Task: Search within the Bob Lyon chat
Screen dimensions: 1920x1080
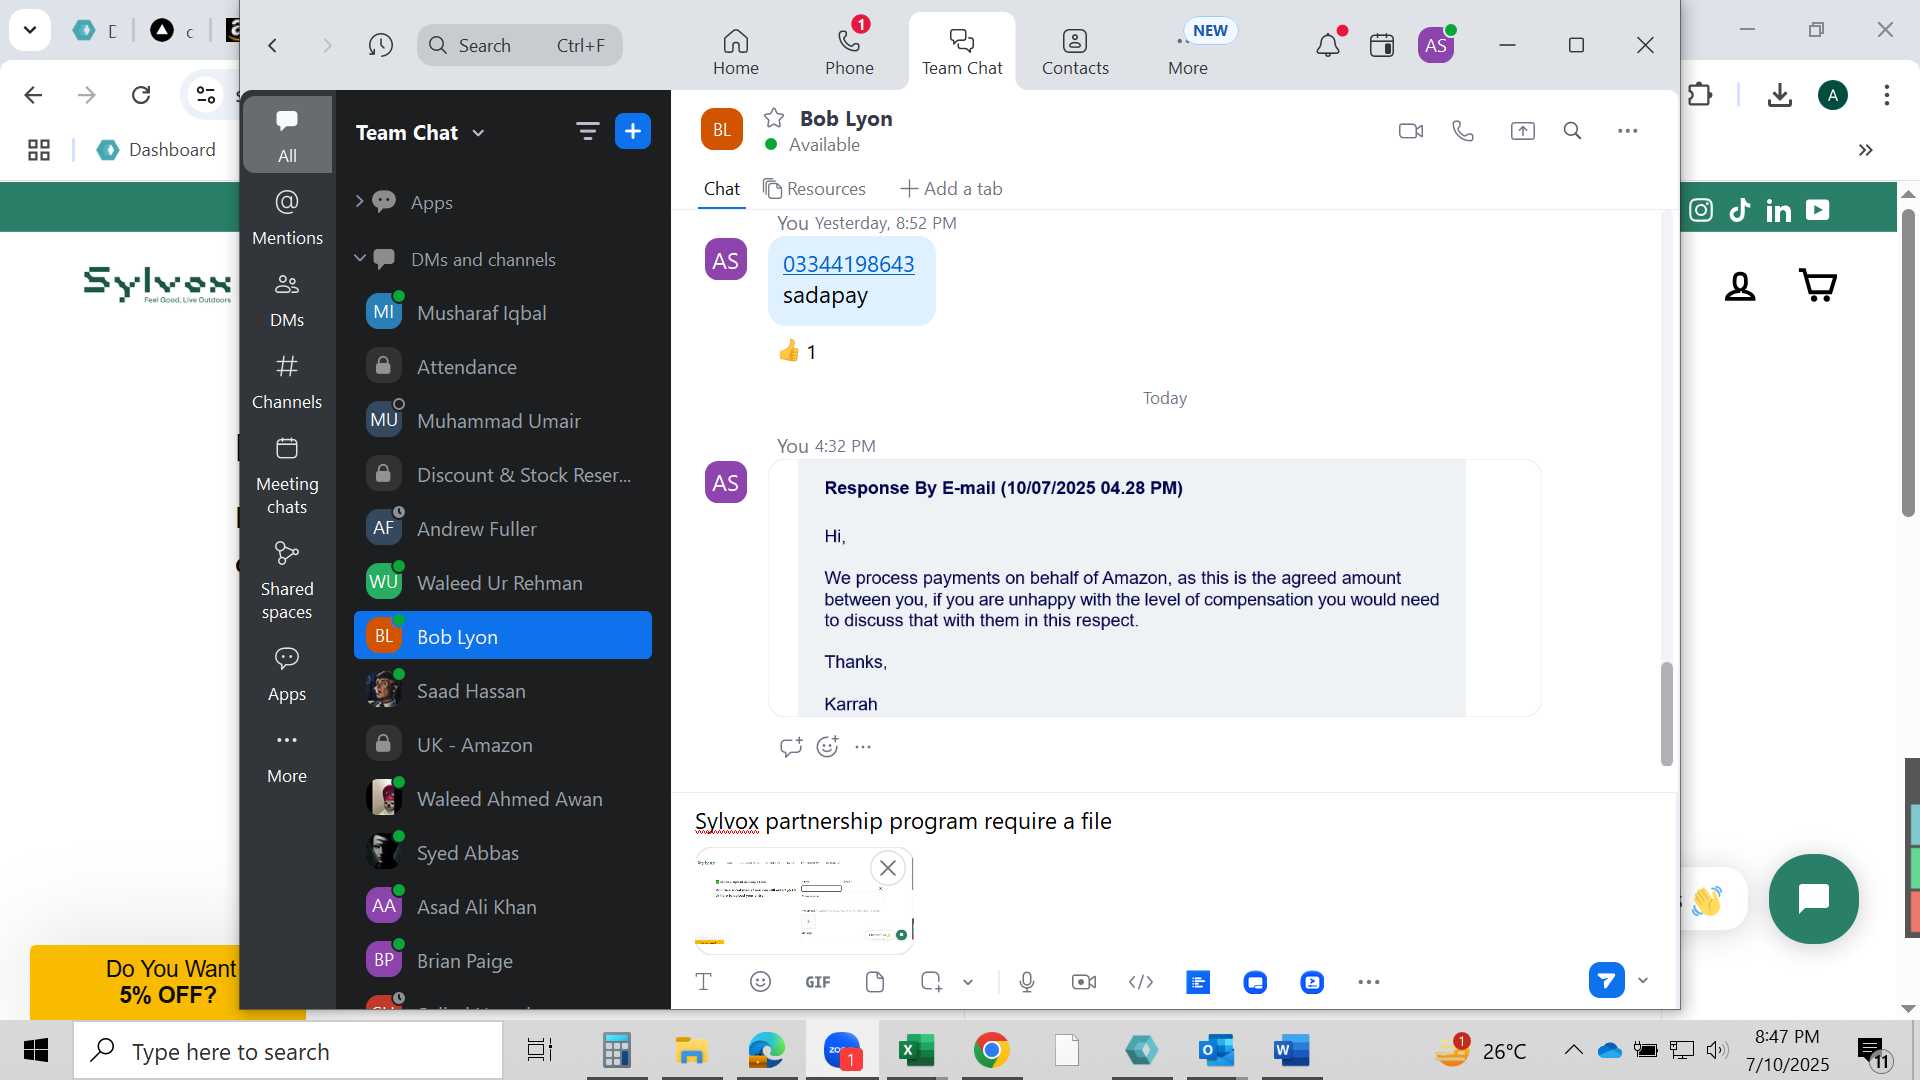Action: tap(1572, 131)
